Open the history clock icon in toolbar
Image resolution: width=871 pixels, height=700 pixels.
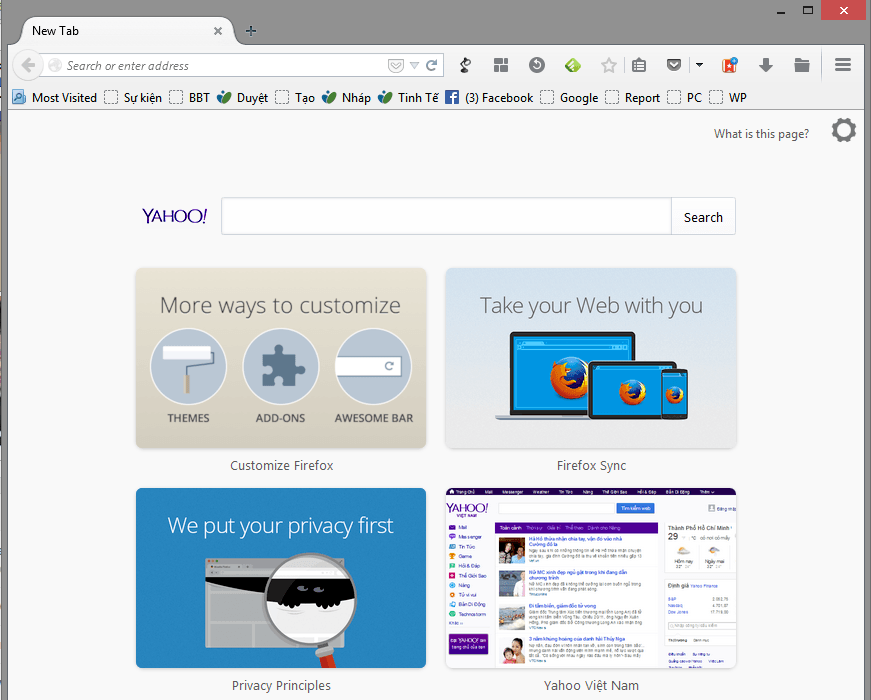pos(537,66)
